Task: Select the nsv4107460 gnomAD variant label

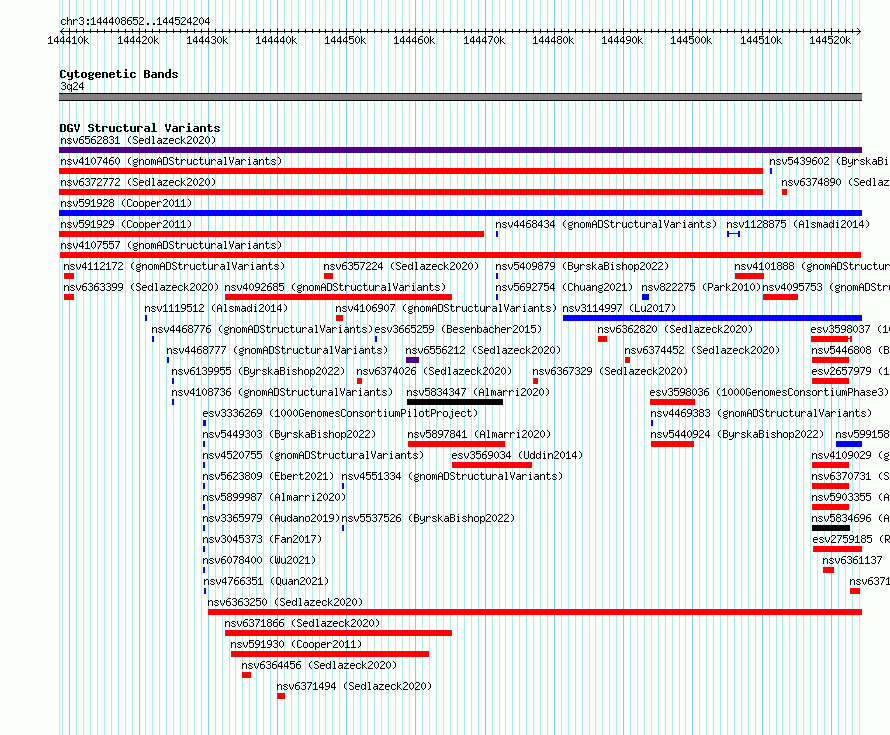Action: coord(171,161)
